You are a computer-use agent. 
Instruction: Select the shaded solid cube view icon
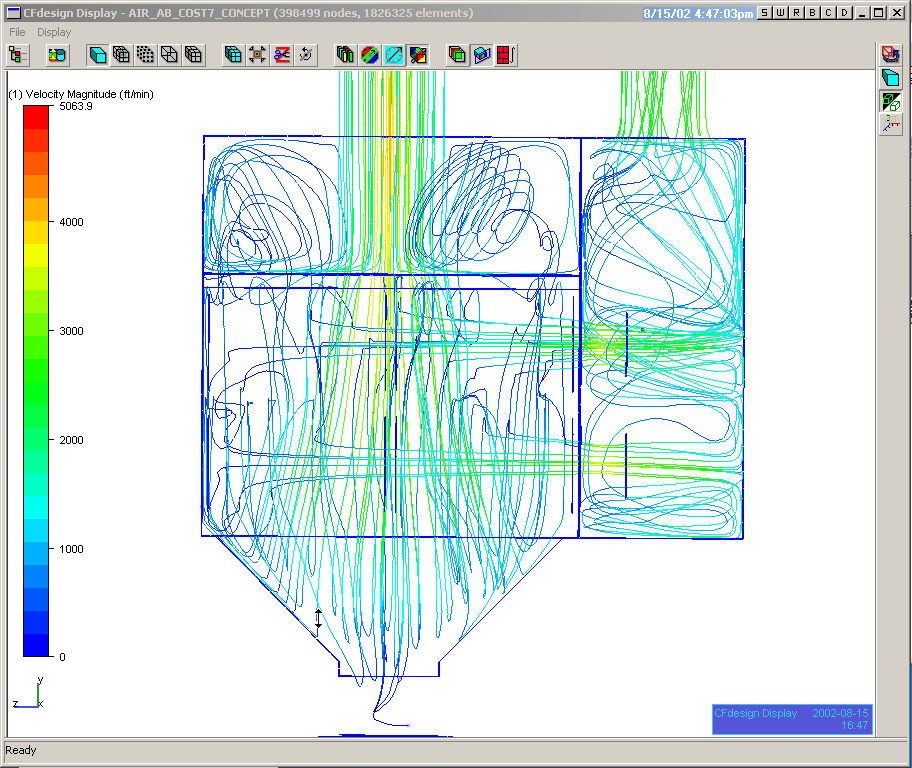pos(98,55)
